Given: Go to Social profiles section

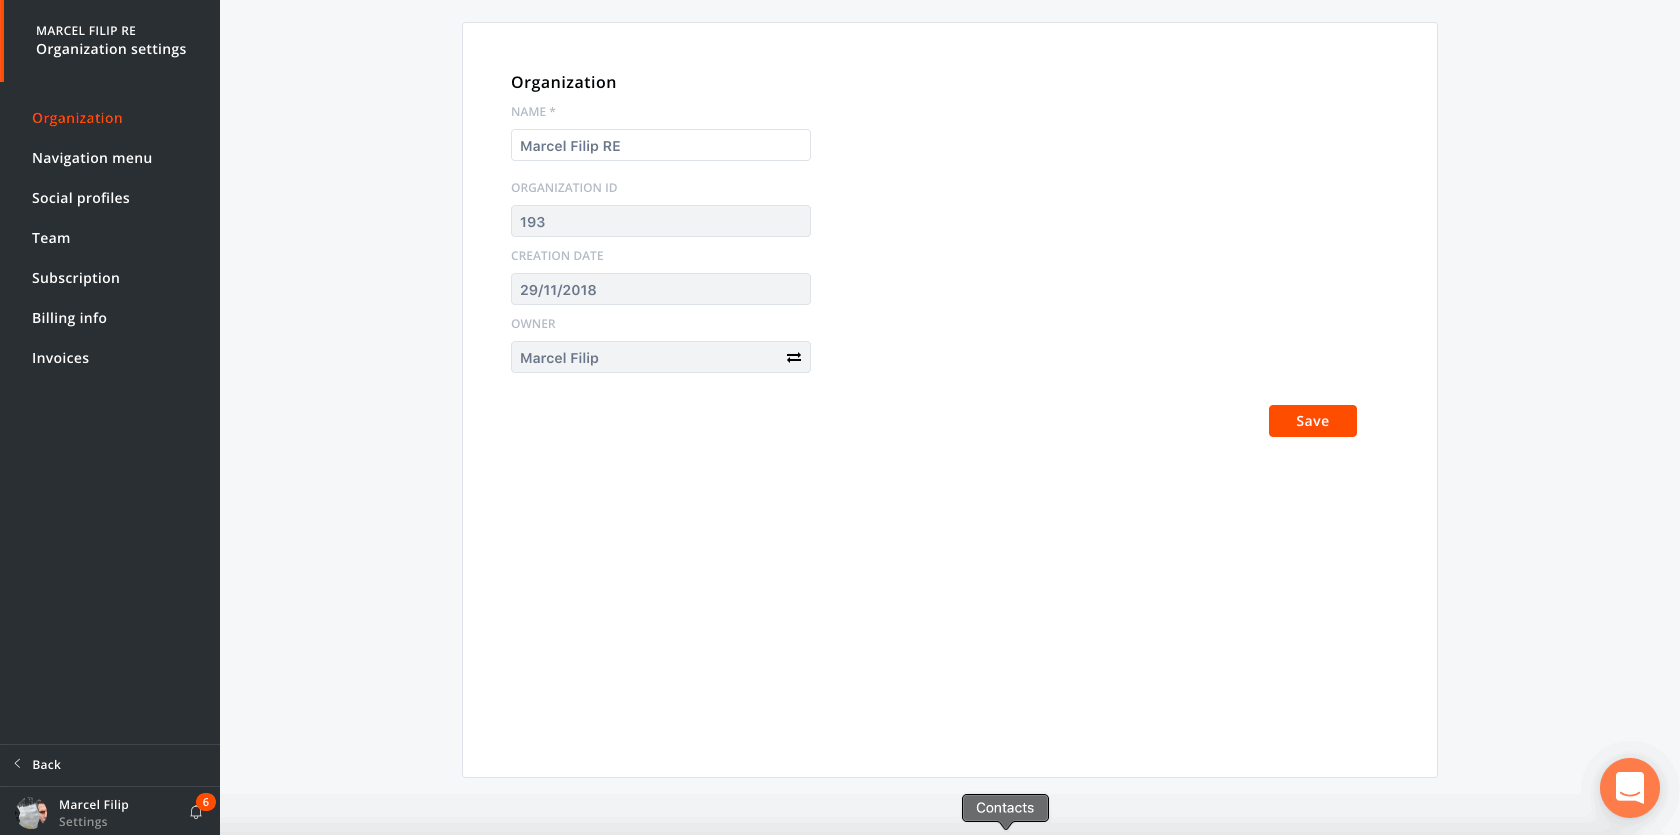Looking at the screenshot, I should tap(81, 198).
